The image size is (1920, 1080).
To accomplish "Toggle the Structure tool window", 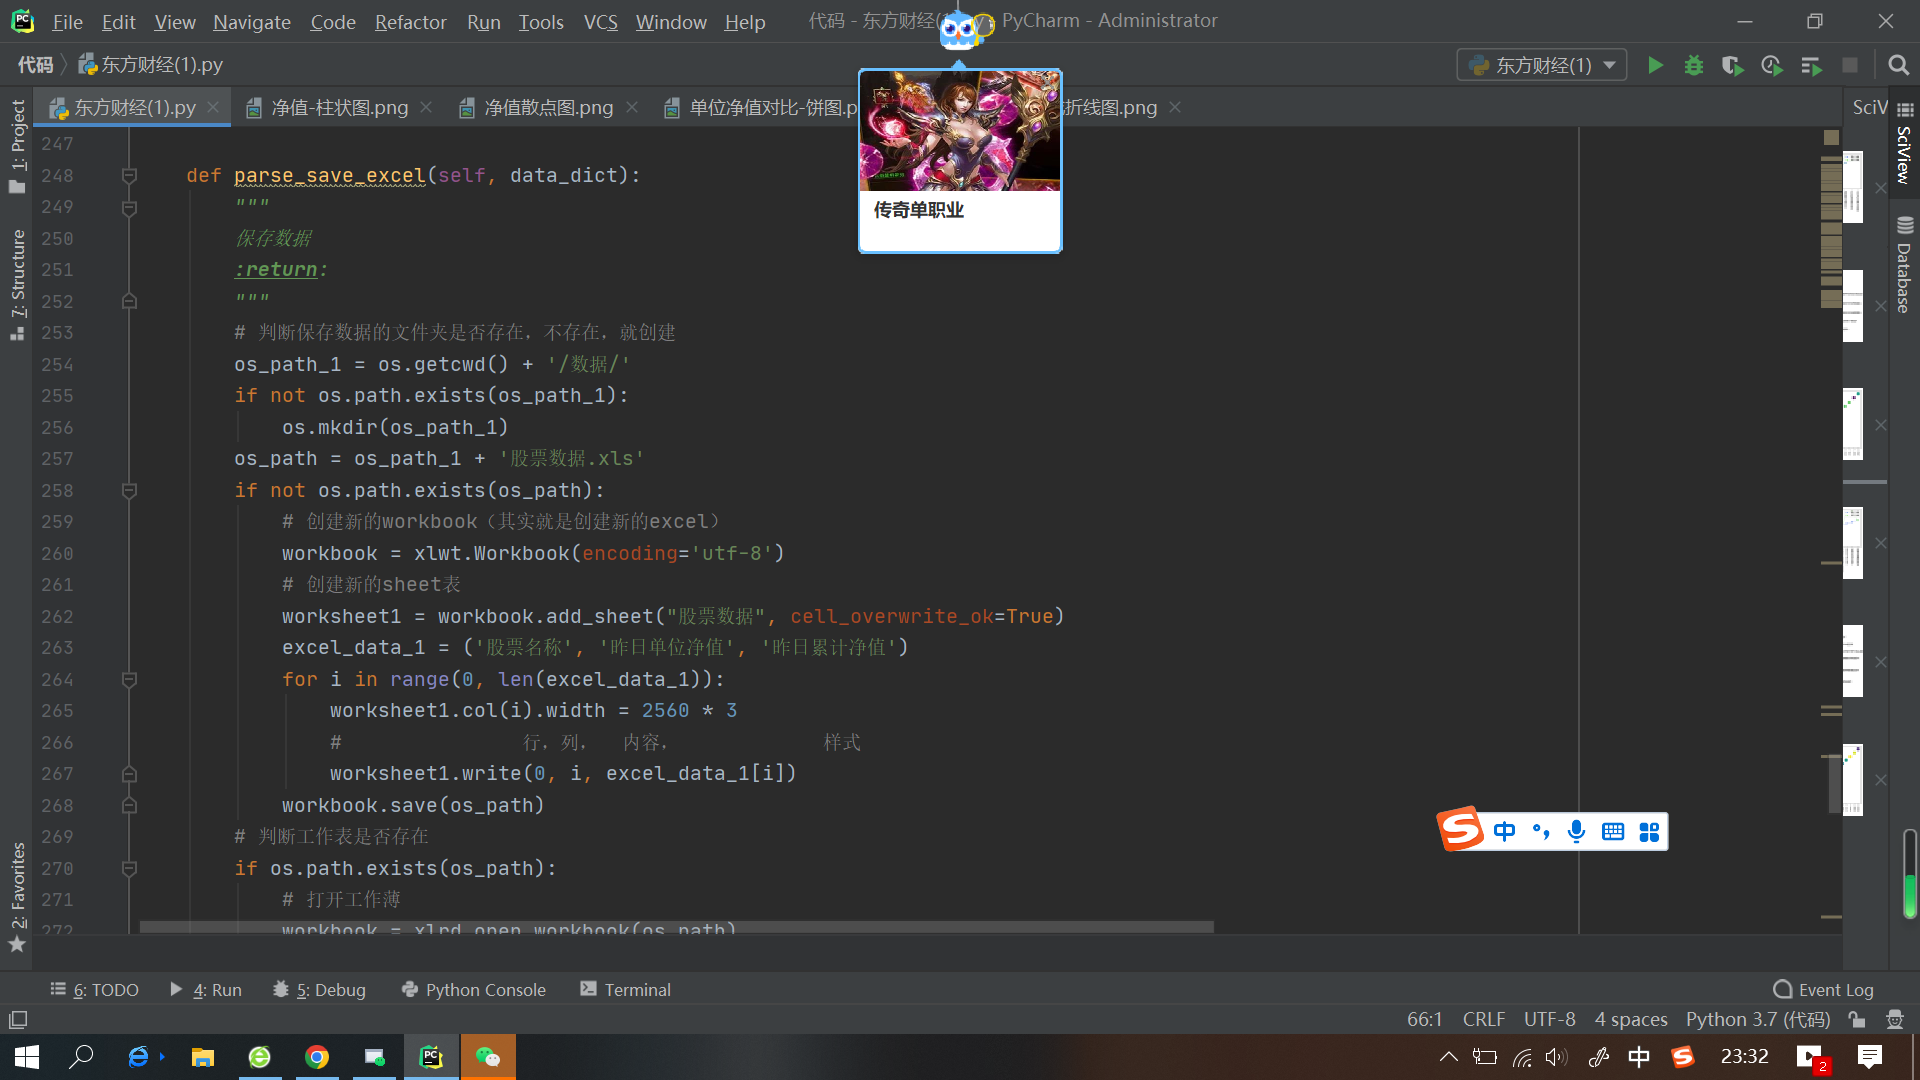I will [17, 284].
